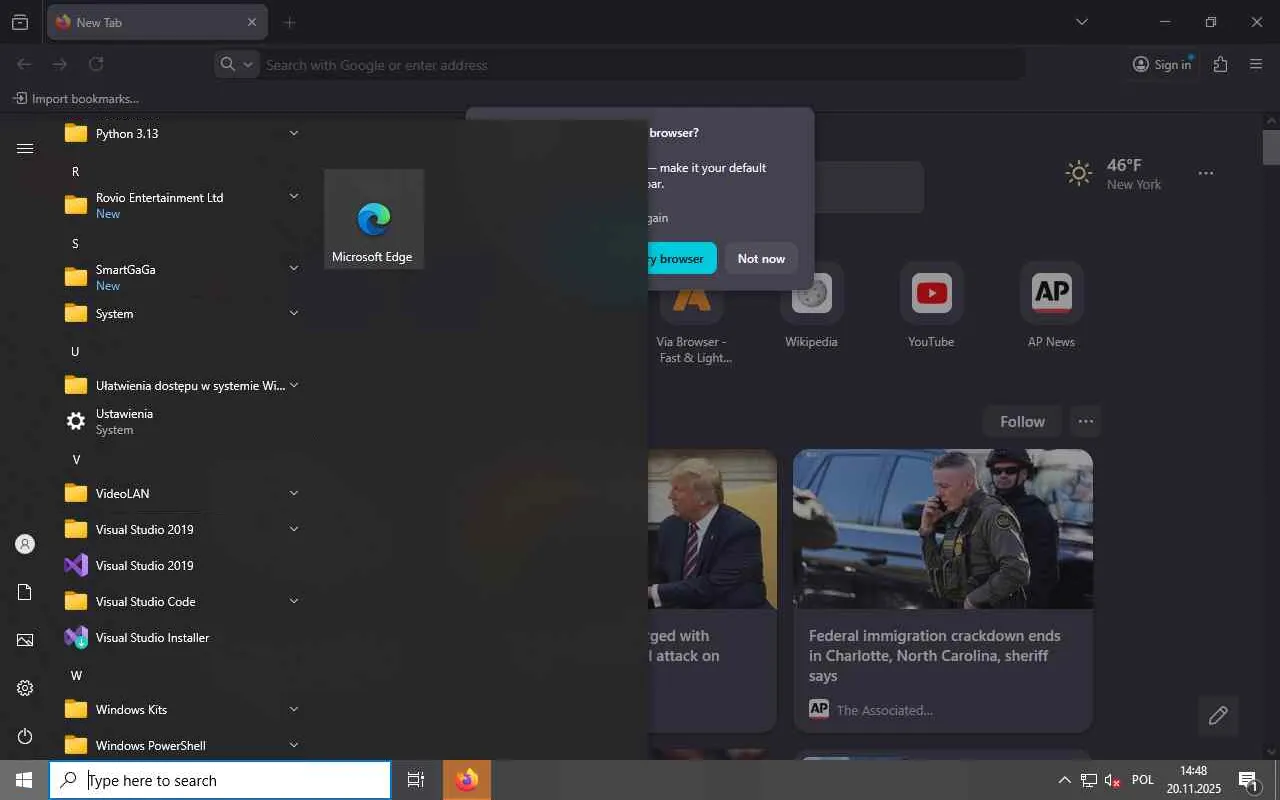1280x800 pixels.
Task: Open more options next to Follow
Action: [1086, 422]
